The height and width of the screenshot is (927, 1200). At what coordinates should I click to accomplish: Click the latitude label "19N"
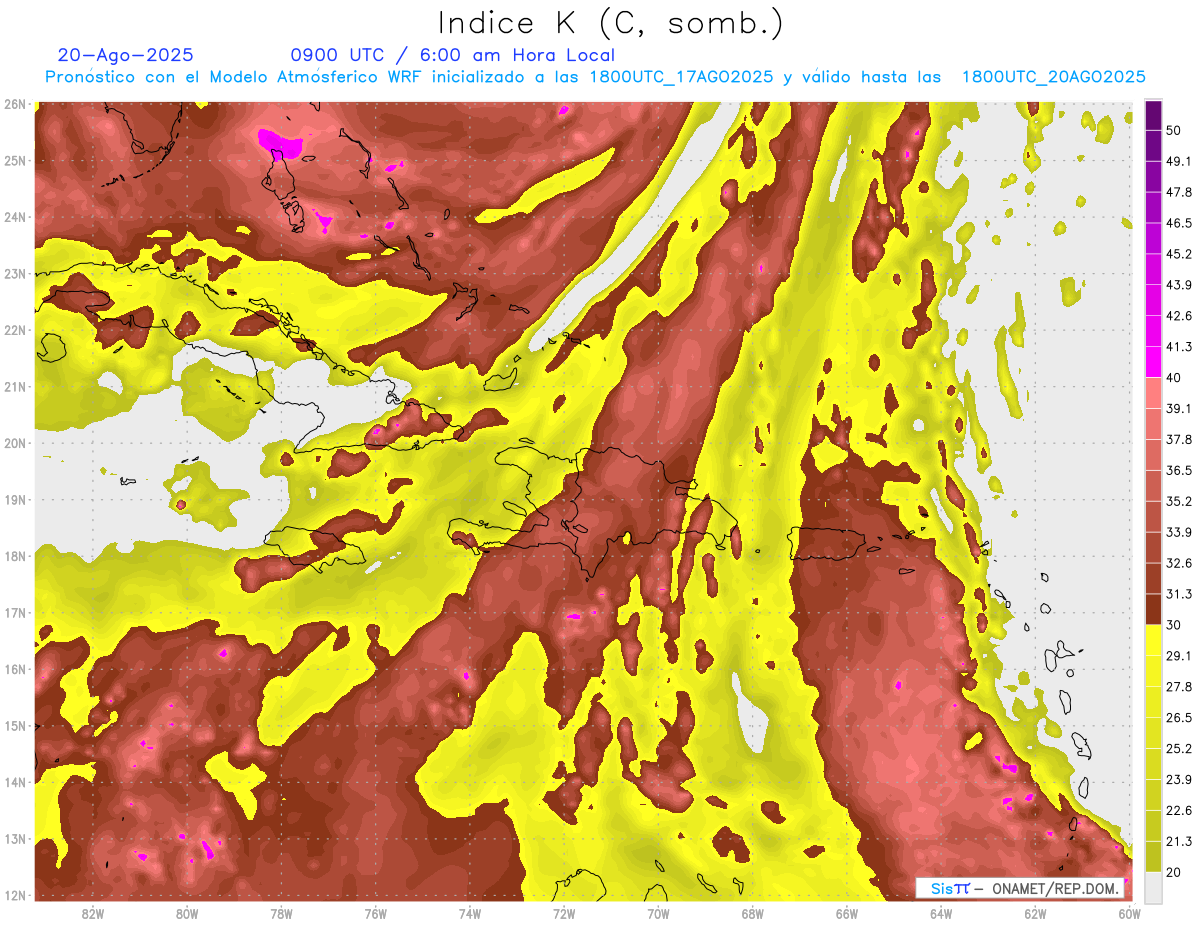[x=15, y=500]
